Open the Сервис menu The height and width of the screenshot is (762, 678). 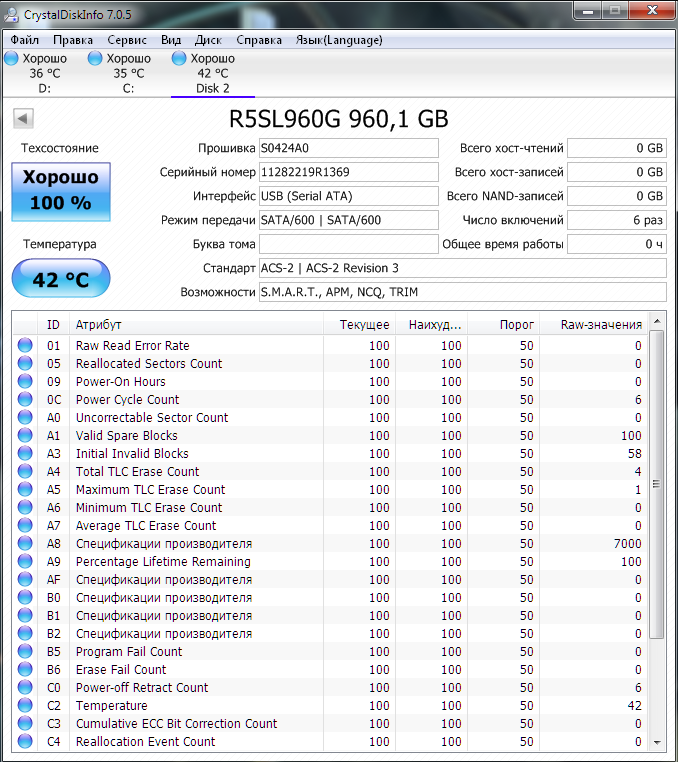(x=127, y=40)
